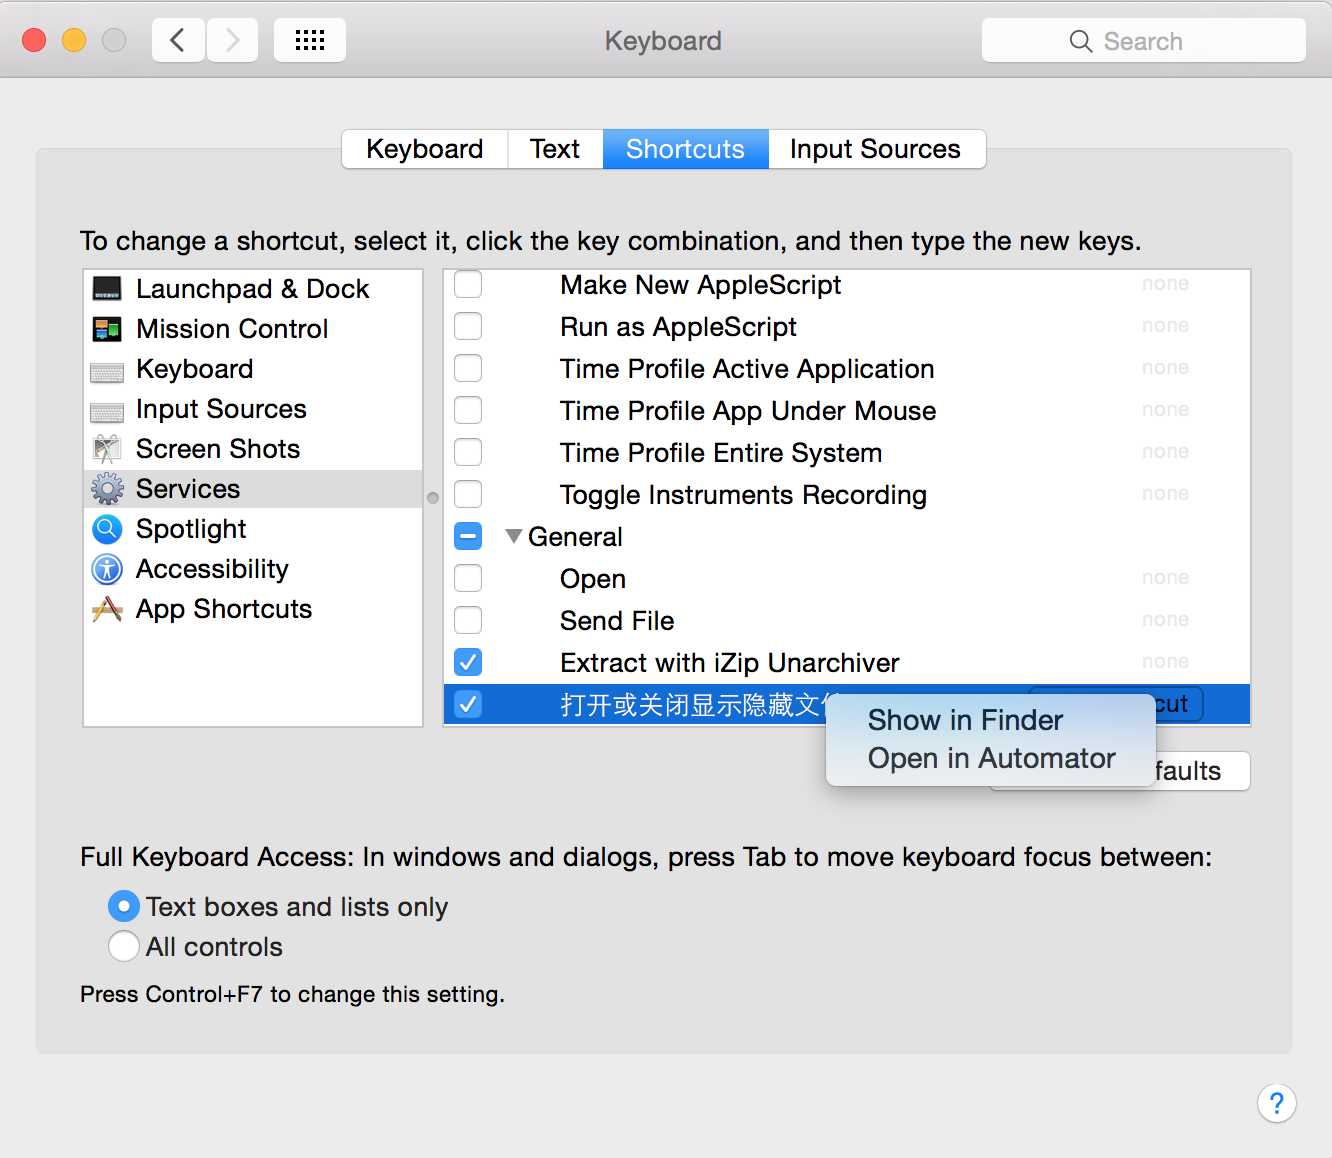The image size is (1332, 1158).
Task: Check Toggle Instruments Recording
Action: pyautogui.click(x=468, y=494)
